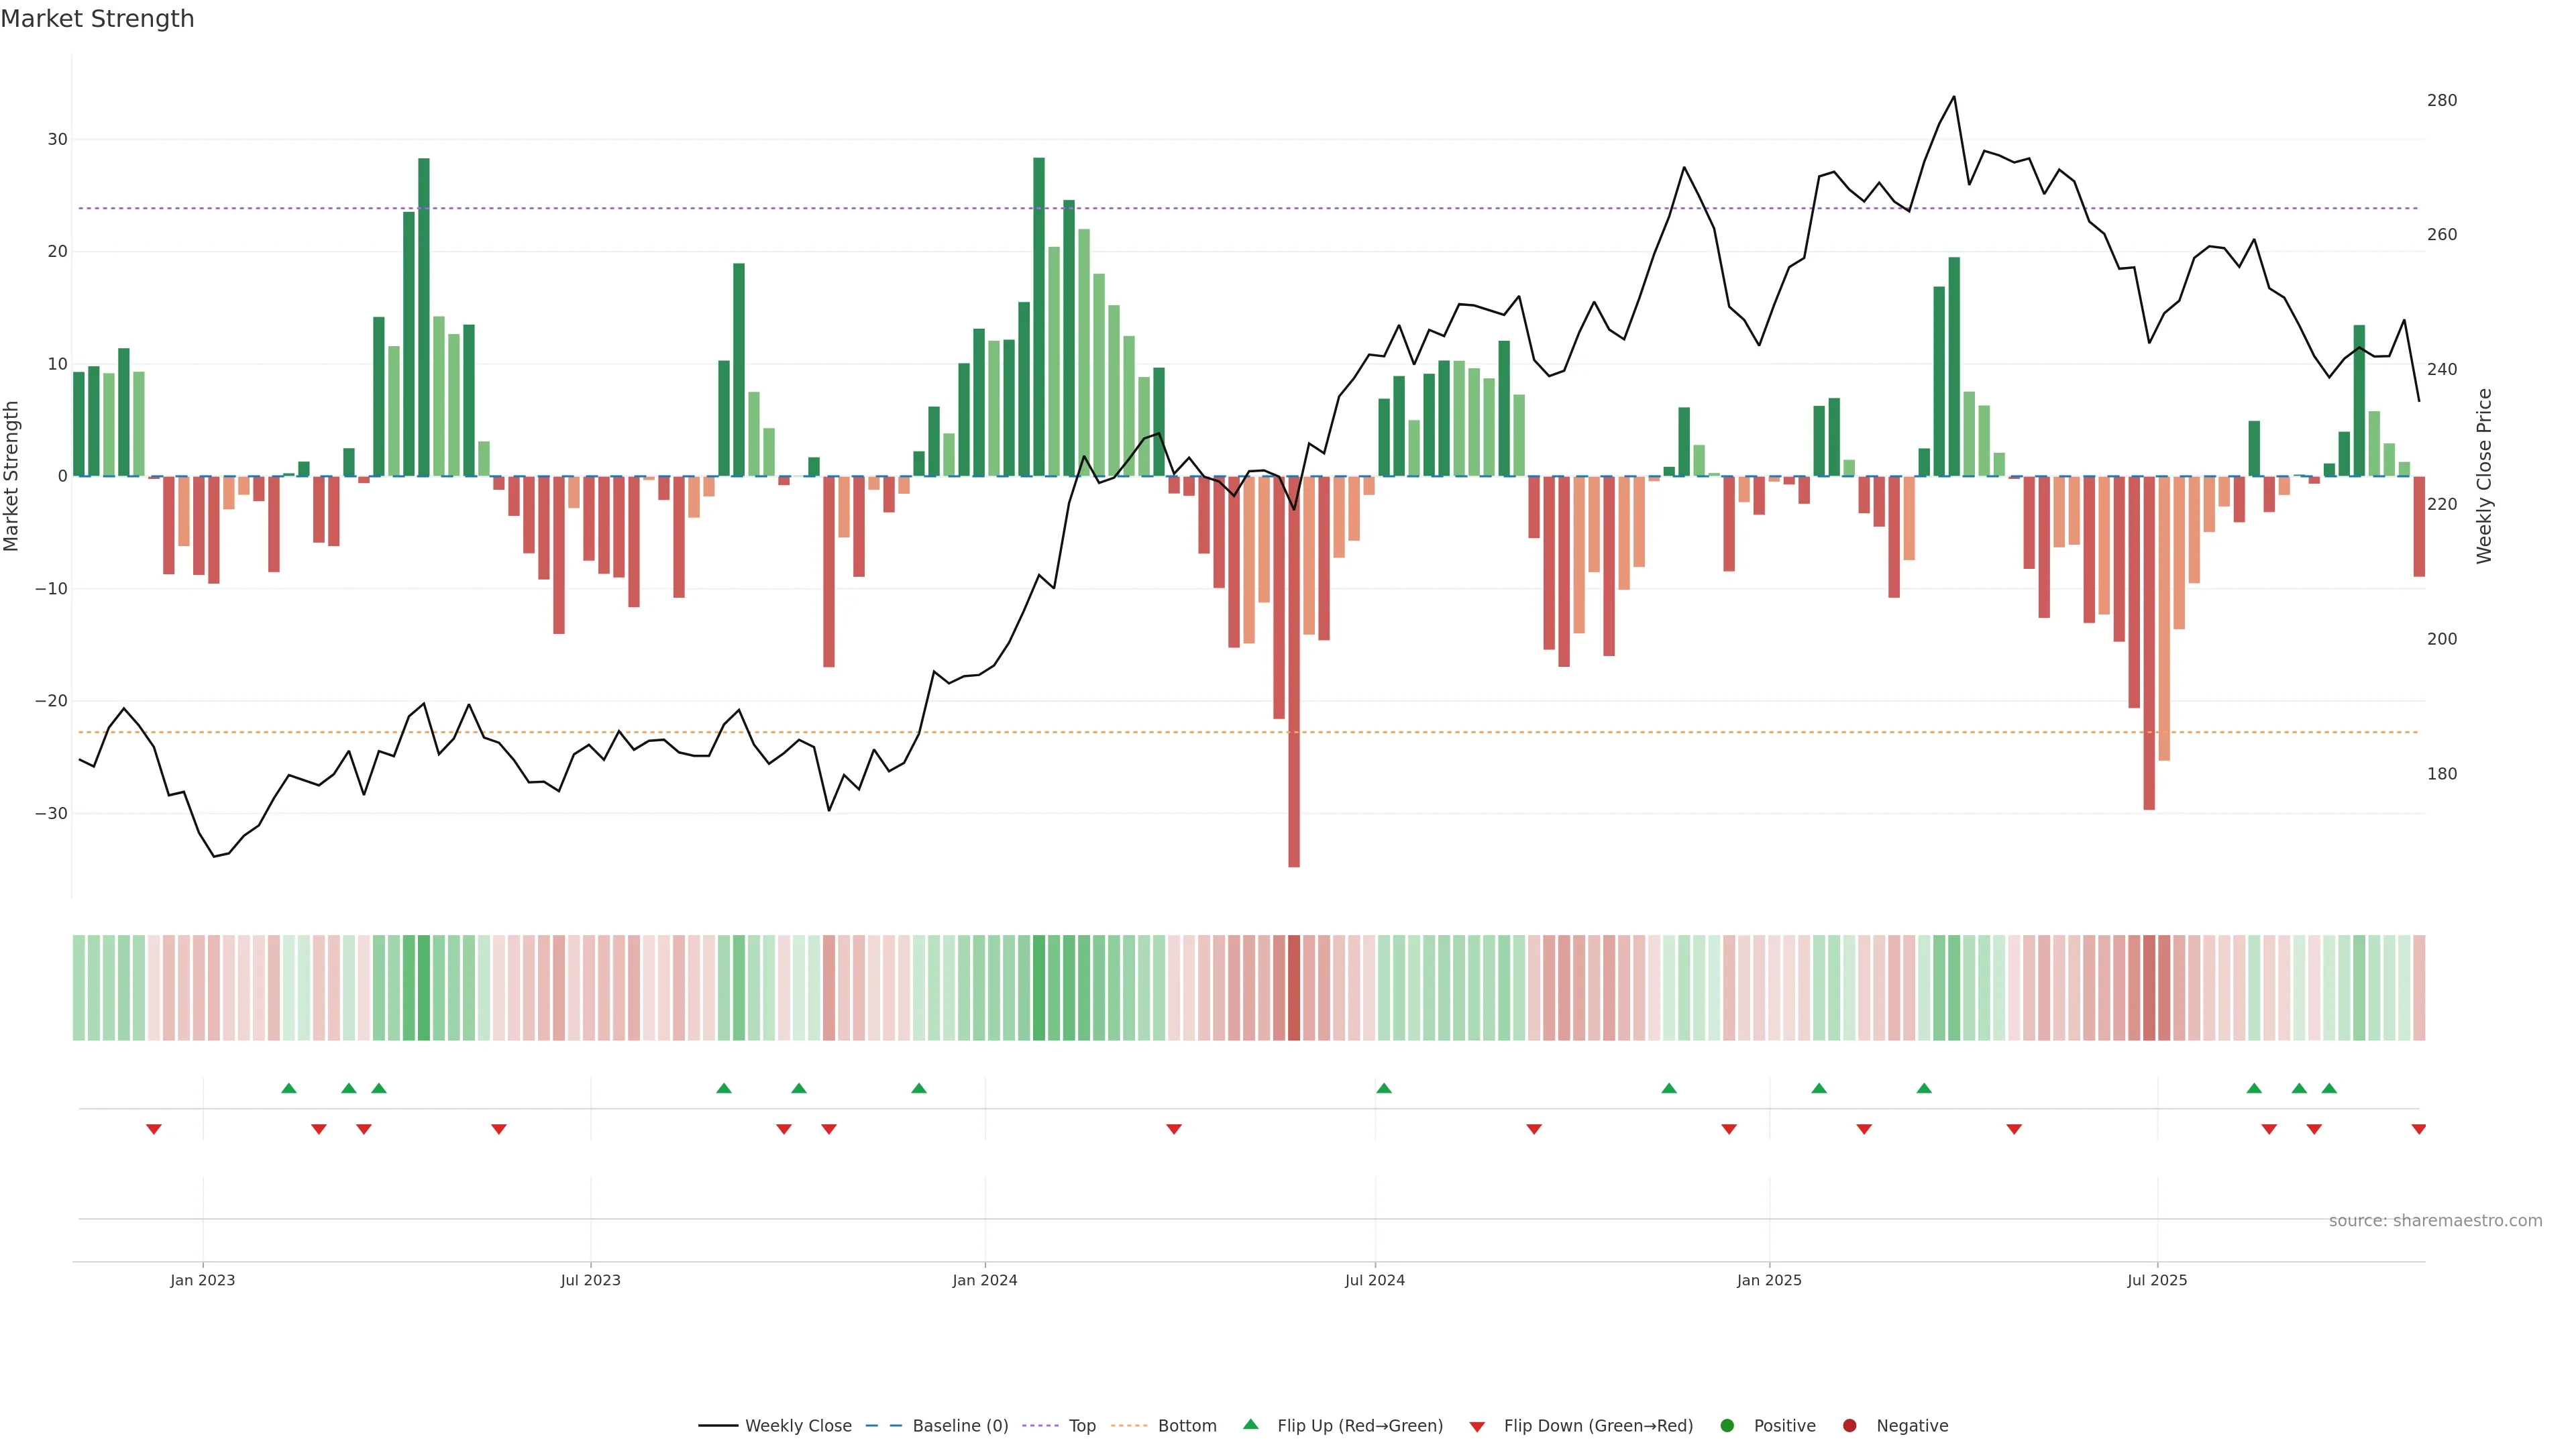Image resolution: width=2576 pixels, height=1449 pixels.
Task: Click the red Flip Down legend triangle
Action: (x=1477, y=1426)
